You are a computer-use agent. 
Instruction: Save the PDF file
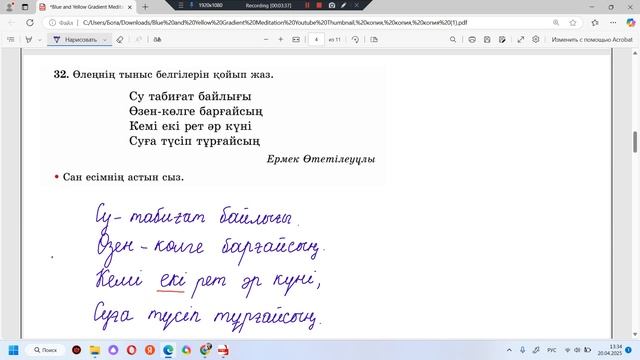coord(487,40)
